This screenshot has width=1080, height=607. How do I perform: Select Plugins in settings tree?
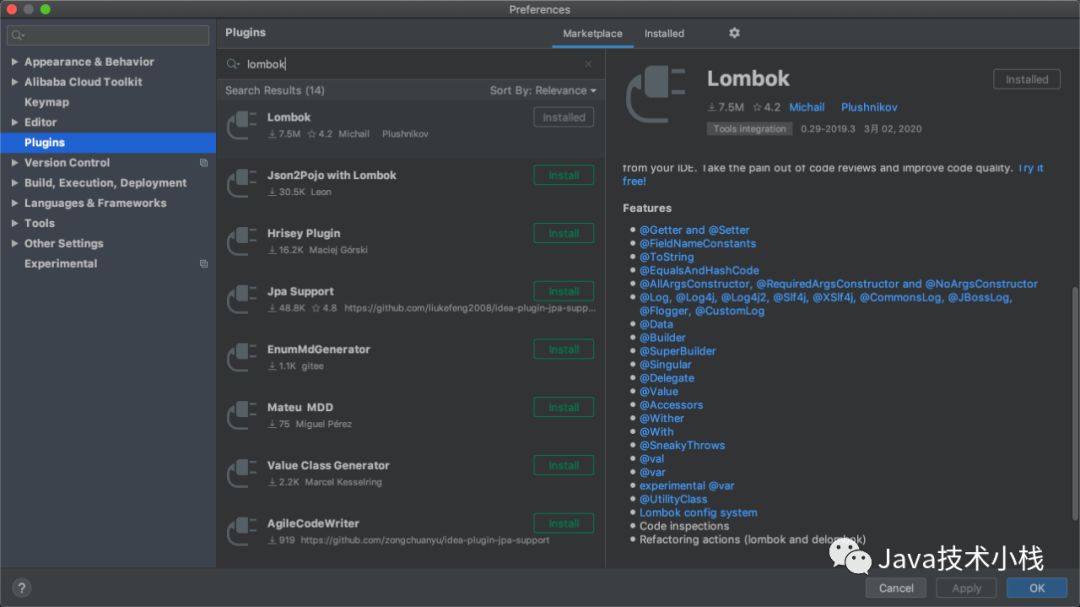click(x=108, y=143)
